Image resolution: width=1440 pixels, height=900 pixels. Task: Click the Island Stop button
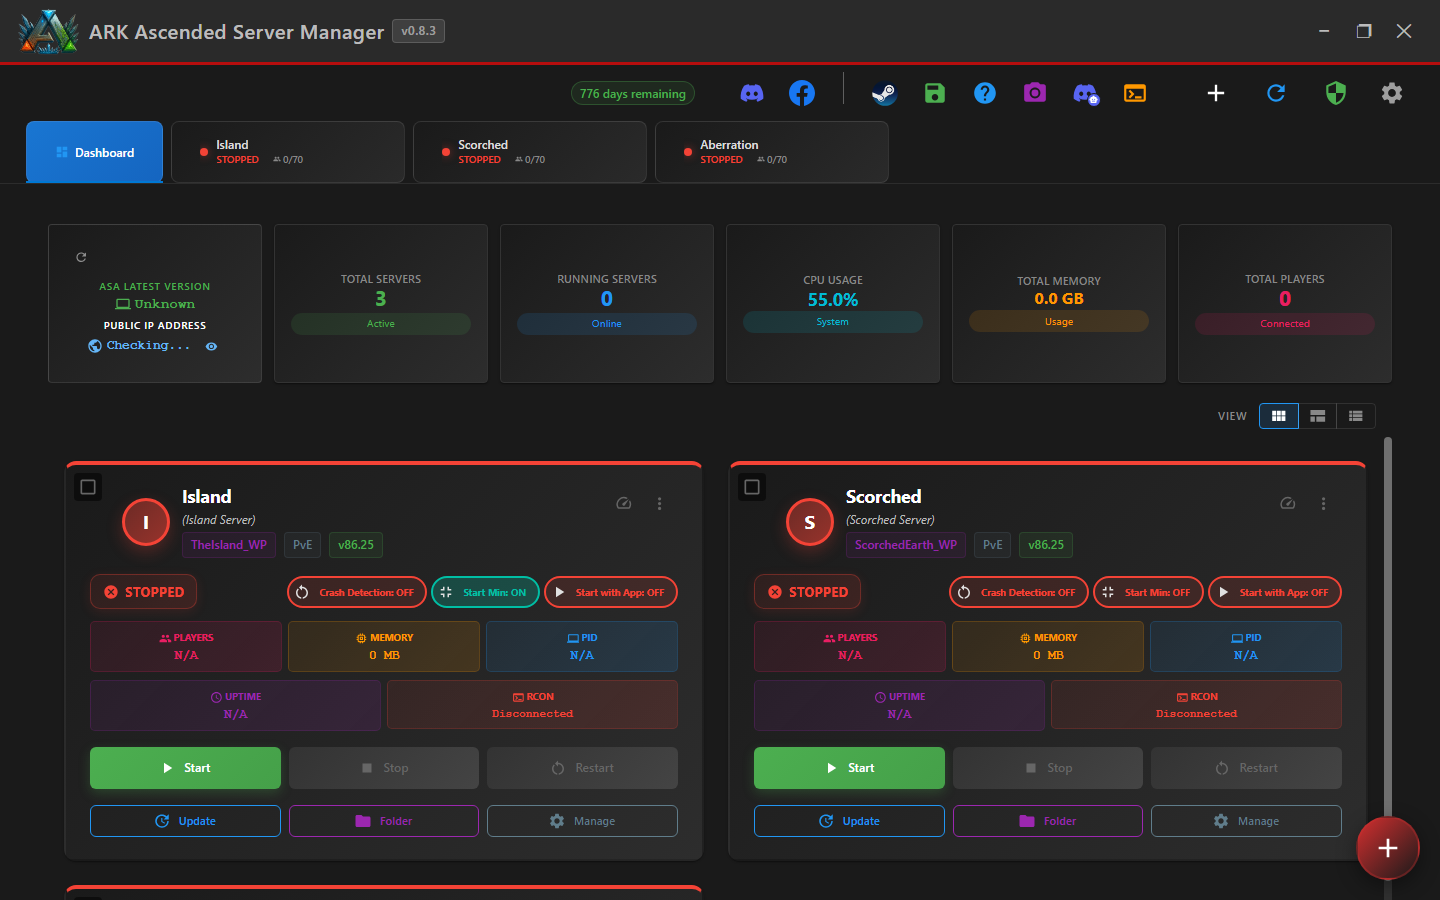[384, 768]
